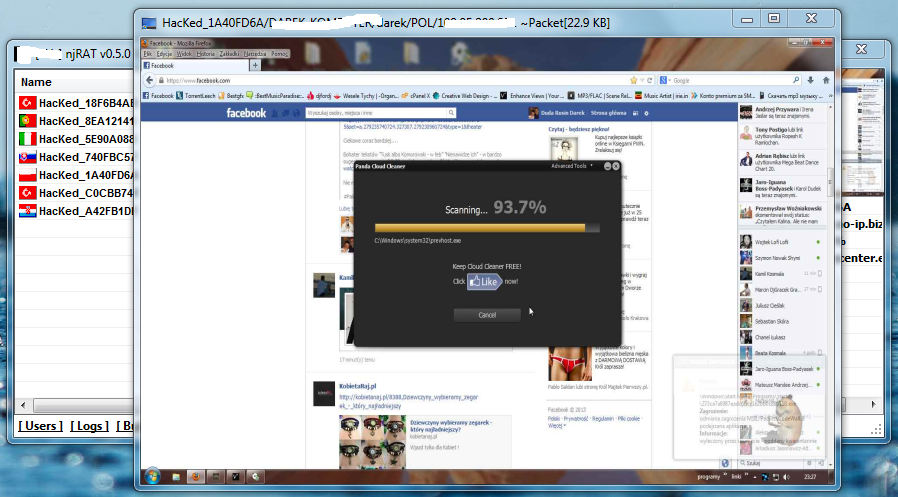The width and height of the screenshot is (898, 497).
Task: Select the HacKed_8EA1214 row
Action: pyautogui.click(x=76, y=121)
